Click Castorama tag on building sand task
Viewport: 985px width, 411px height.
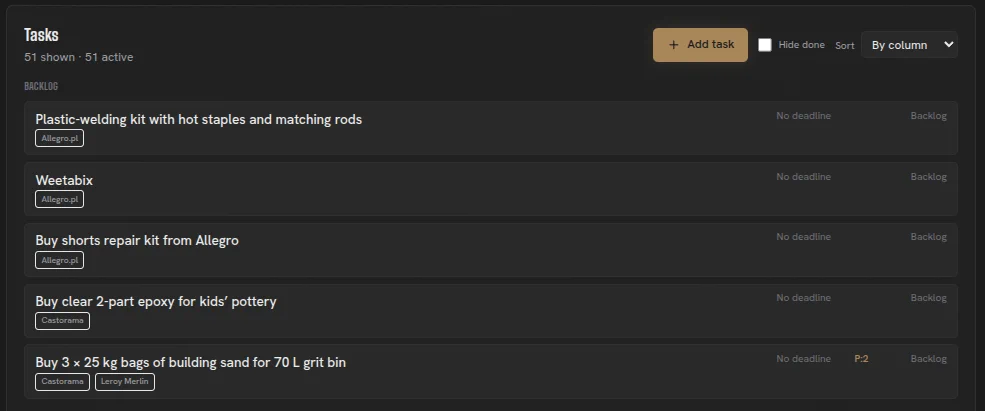(x=62, y=382)
